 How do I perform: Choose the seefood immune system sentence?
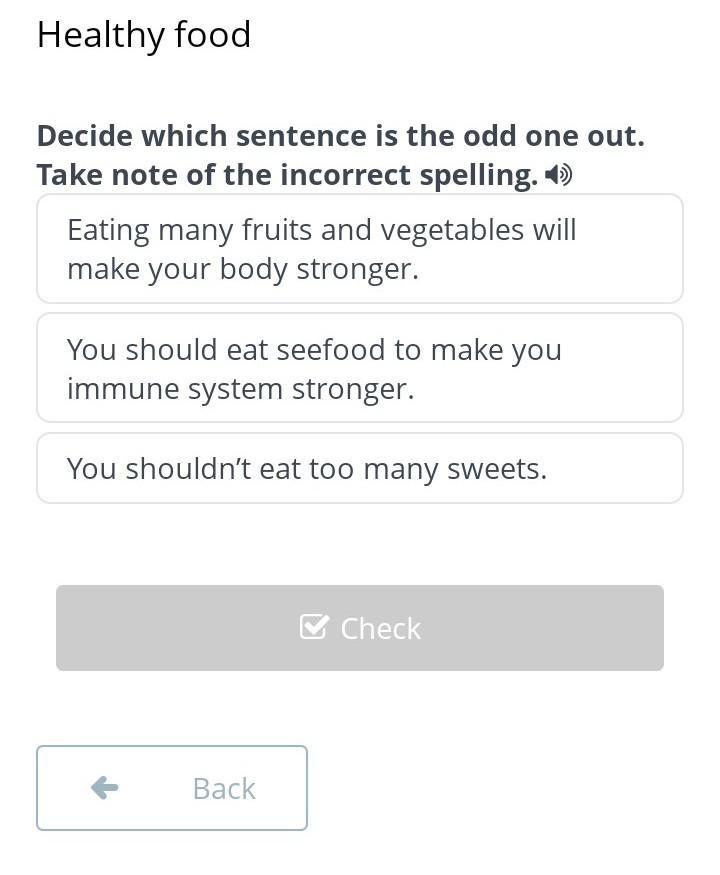[x=360, y=368]
